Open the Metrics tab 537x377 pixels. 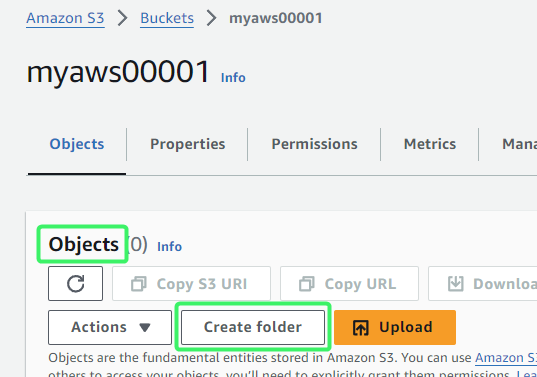(430, 144)
